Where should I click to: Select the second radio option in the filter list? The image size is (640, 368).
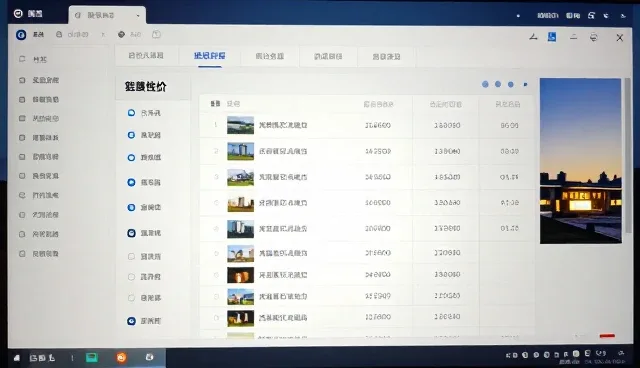click(131, 135)
